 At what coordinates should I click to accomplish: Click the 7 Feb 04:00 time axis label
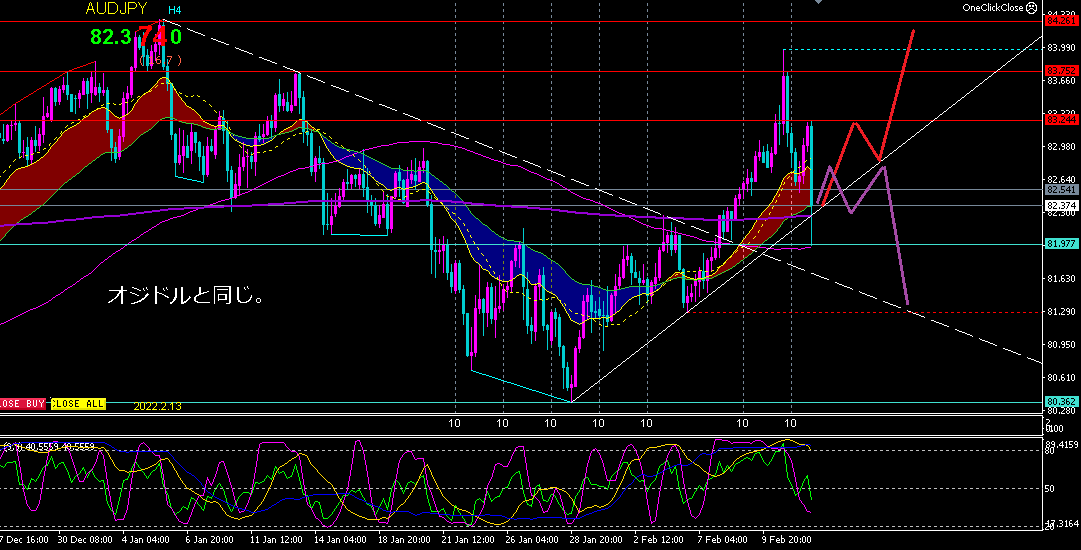(723, 540)
